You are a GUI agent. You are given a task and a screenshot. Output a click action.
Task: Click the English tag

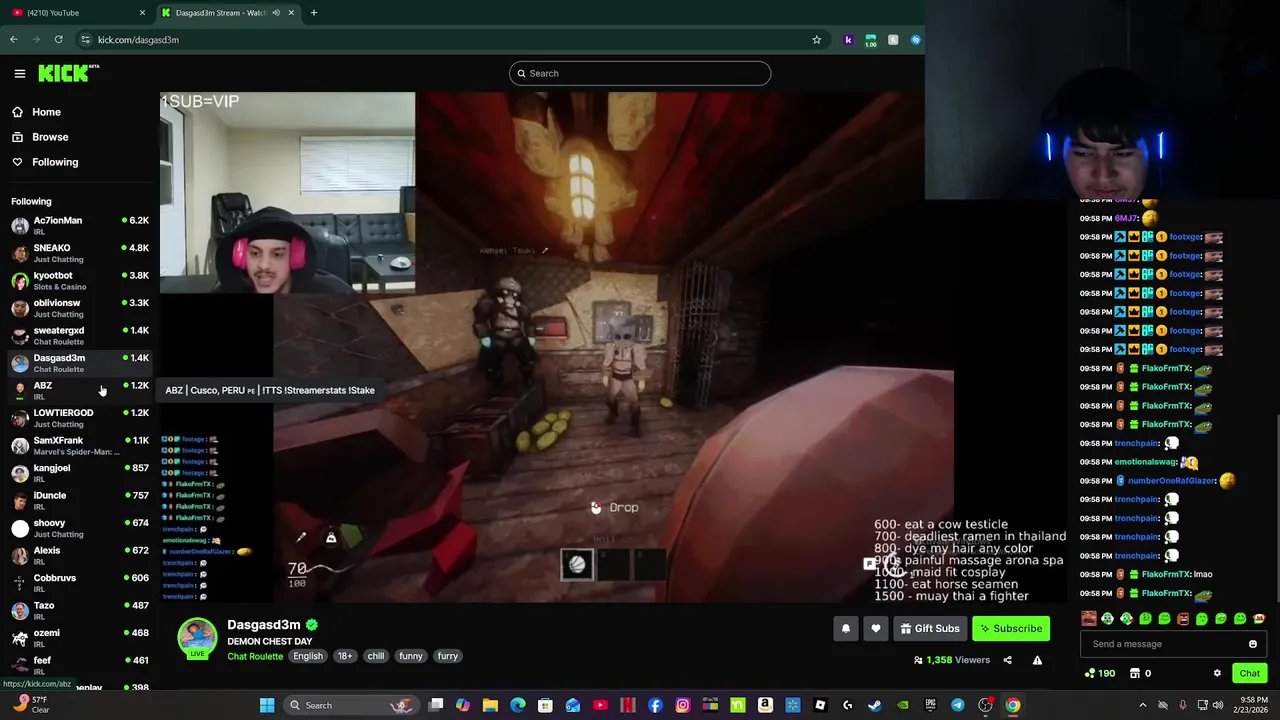[308, 656]
